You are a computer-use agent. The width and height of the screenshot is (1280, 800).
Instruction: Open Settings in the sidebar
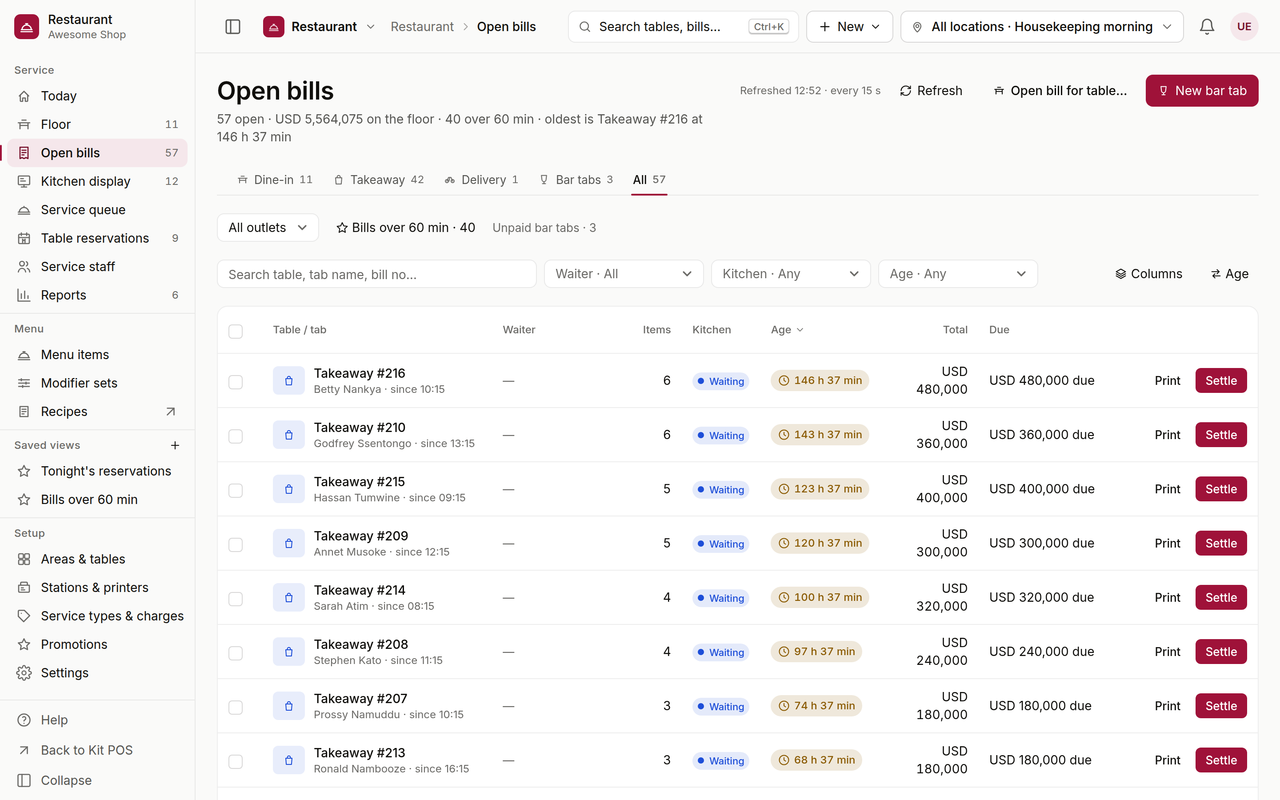click(x=97, y=673)
